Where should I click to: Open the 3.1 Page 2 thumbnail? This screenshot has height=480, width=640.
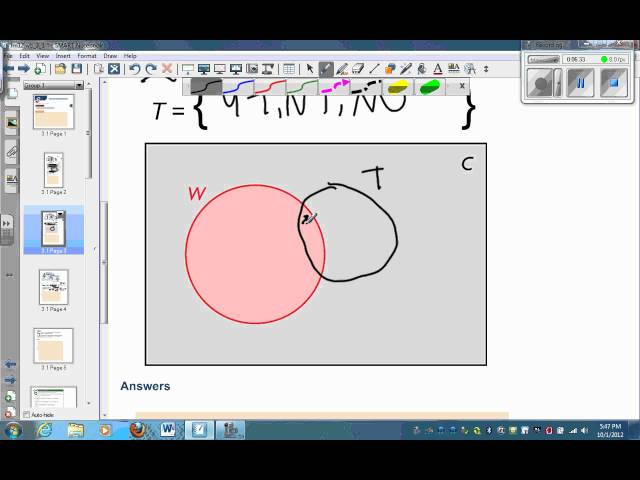[53, 170]
